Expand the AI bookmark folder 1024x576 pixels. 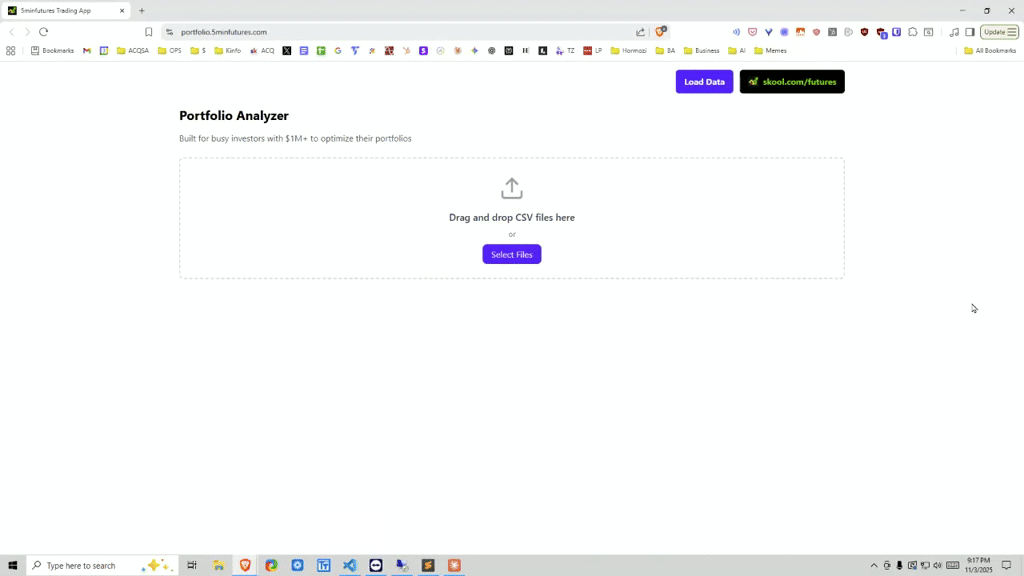point(737,50)
